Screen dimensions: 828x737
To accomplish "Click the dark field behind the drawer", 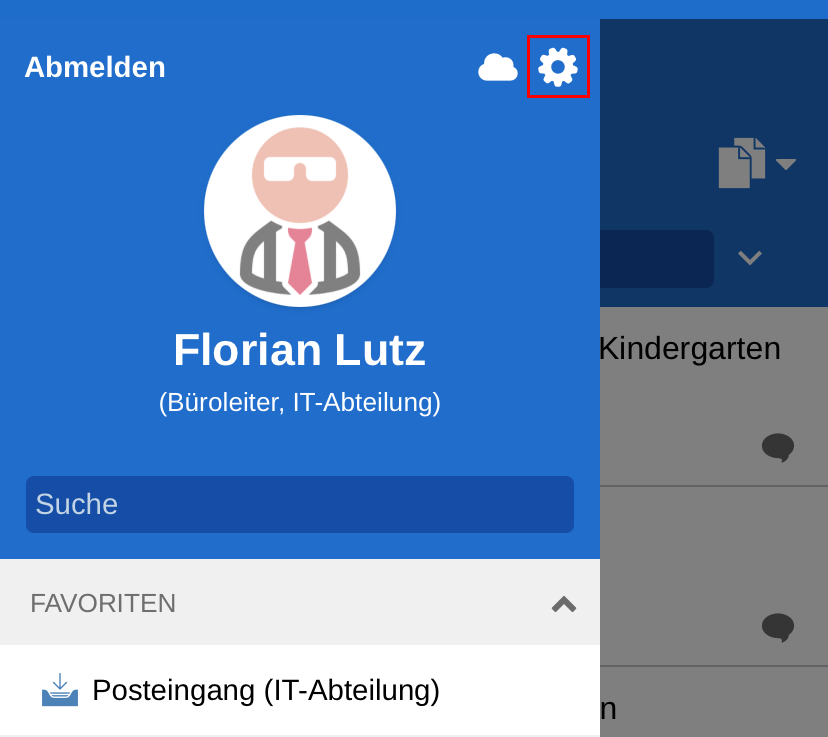I will click(x=657, y=259).
